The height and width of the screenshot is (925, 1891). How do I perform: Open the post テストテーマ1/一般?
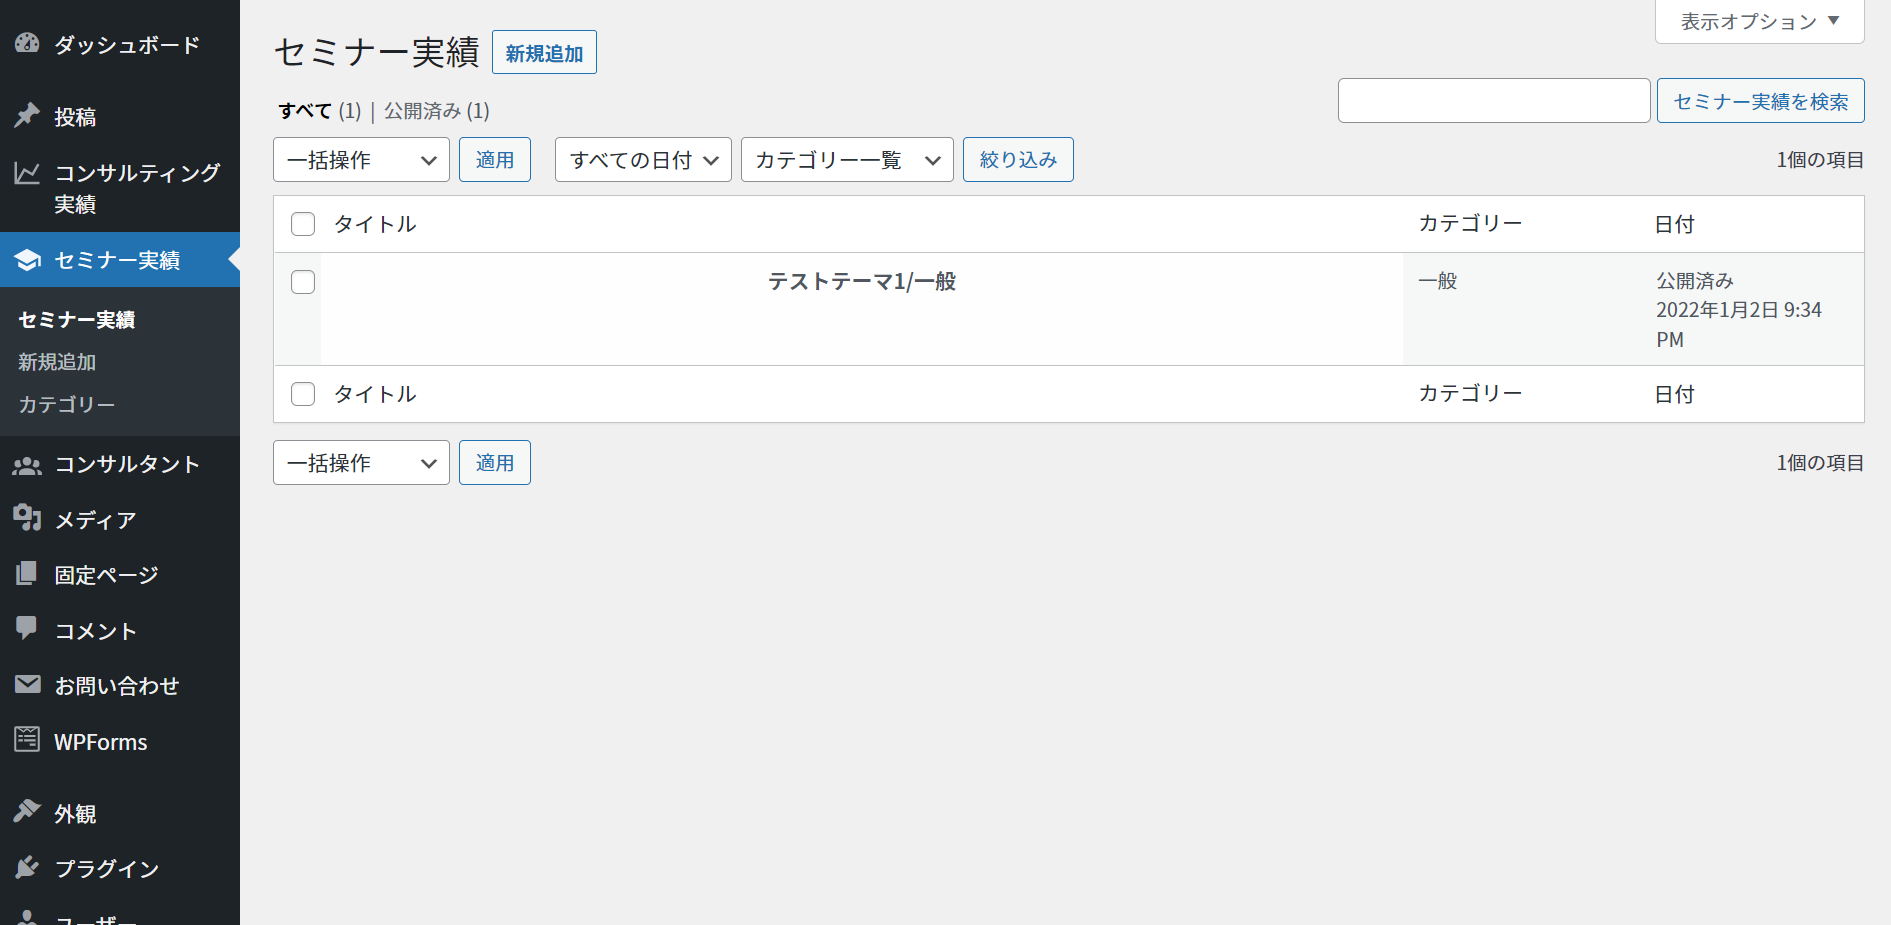click(x=862, y=281)
